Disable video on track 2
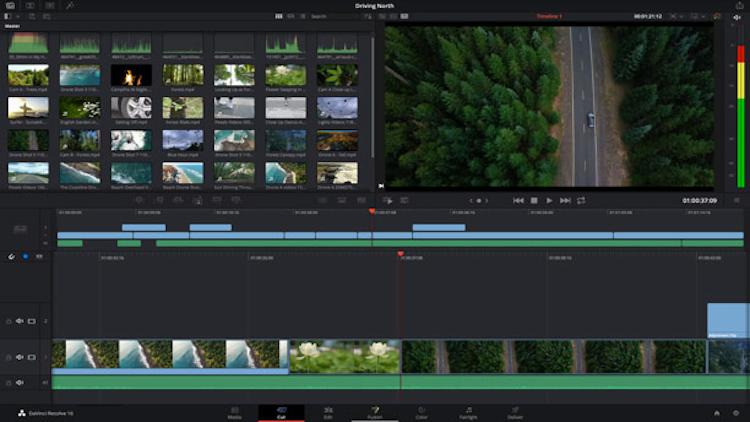This screenshot has height=422, width=750. pos(32,321)
